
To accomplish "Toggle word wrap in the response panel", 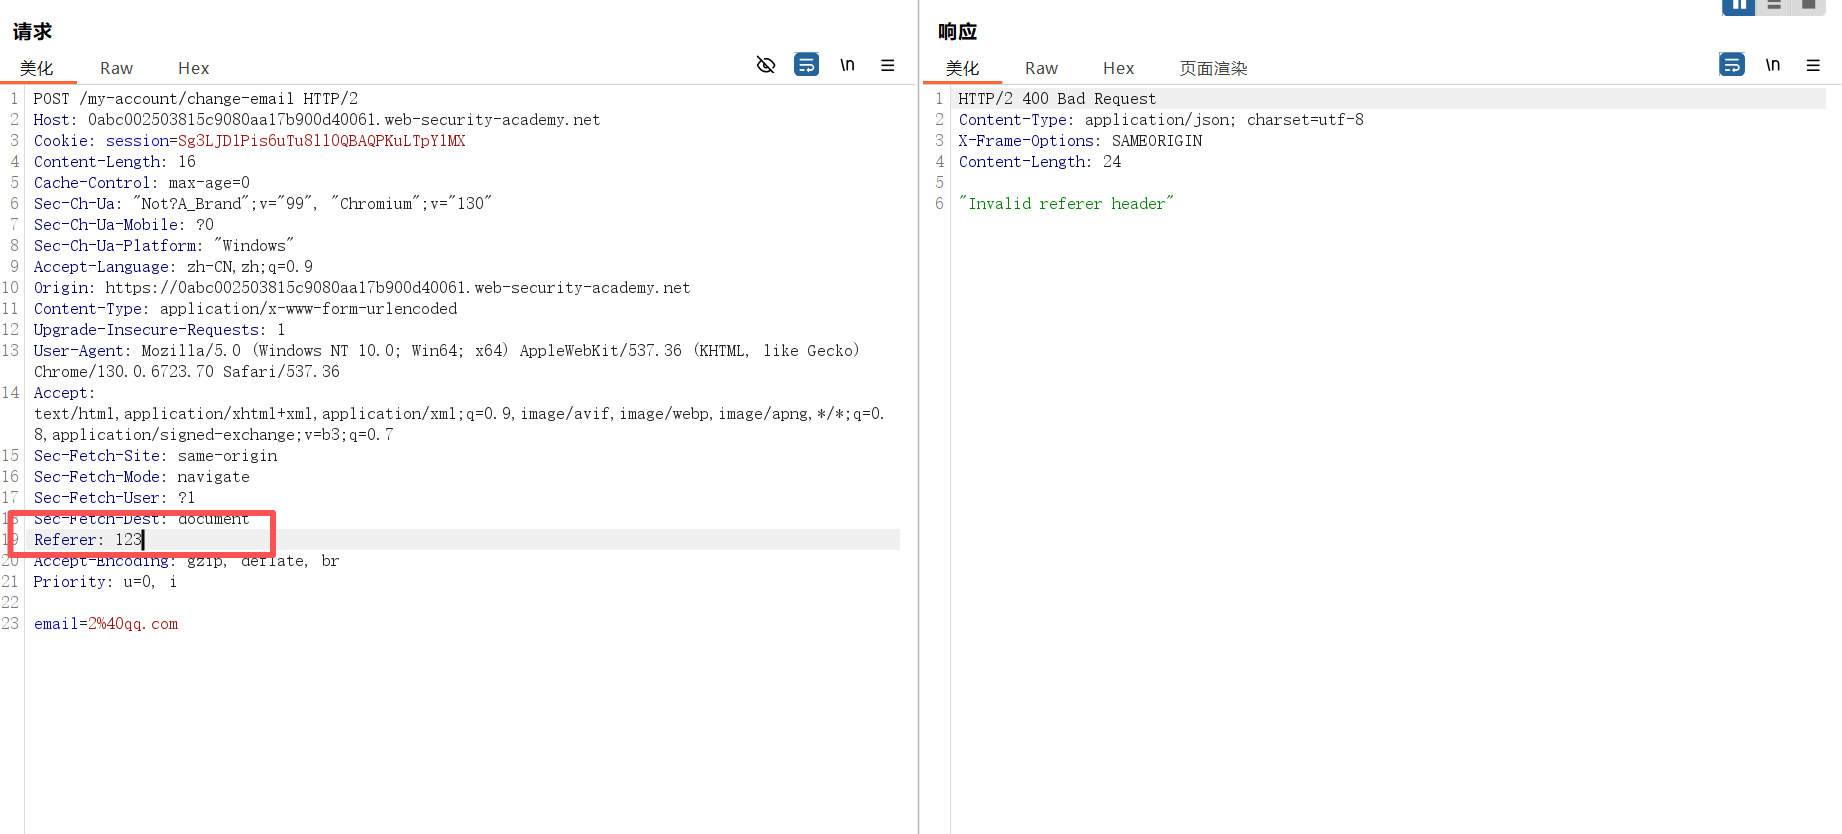I will (x=1731, y=65).
